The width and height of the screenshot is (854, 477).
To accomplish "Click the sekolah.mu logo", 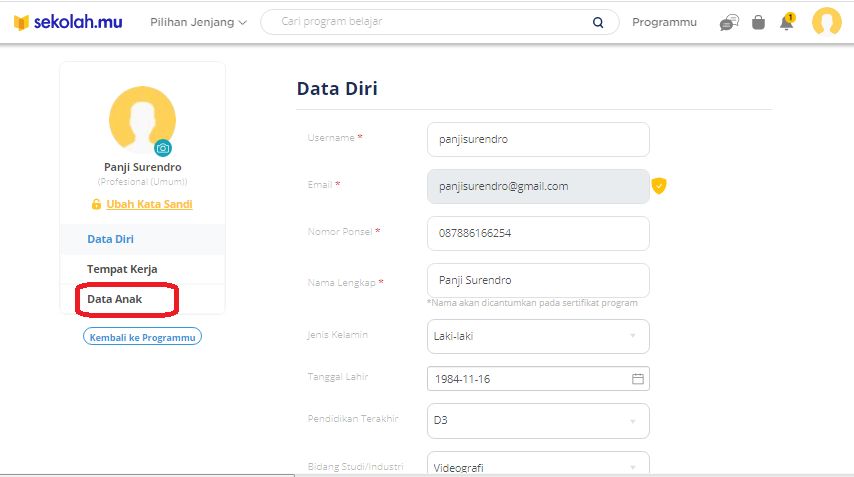I will 68,22.
